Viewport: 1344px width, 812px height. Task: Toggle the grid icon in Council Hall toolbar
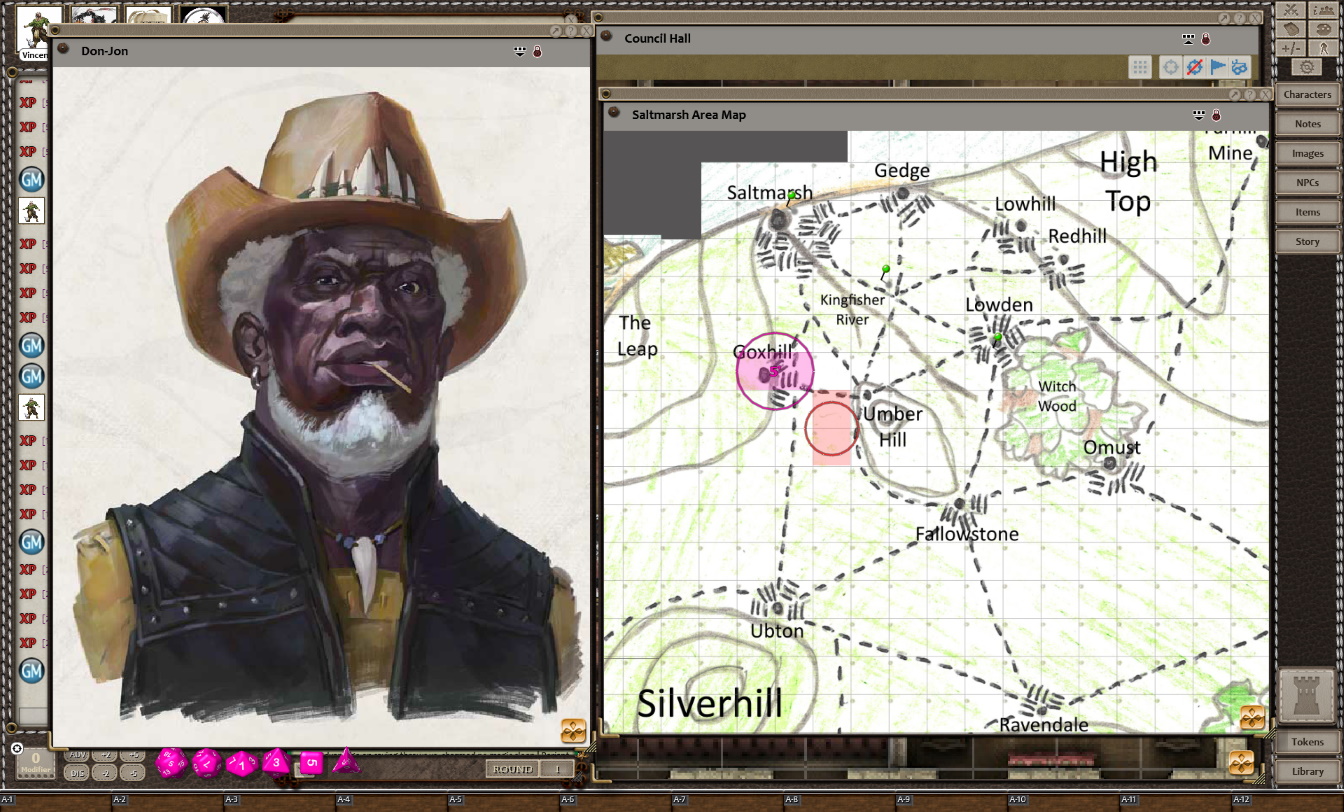[x=1140, y=67]
